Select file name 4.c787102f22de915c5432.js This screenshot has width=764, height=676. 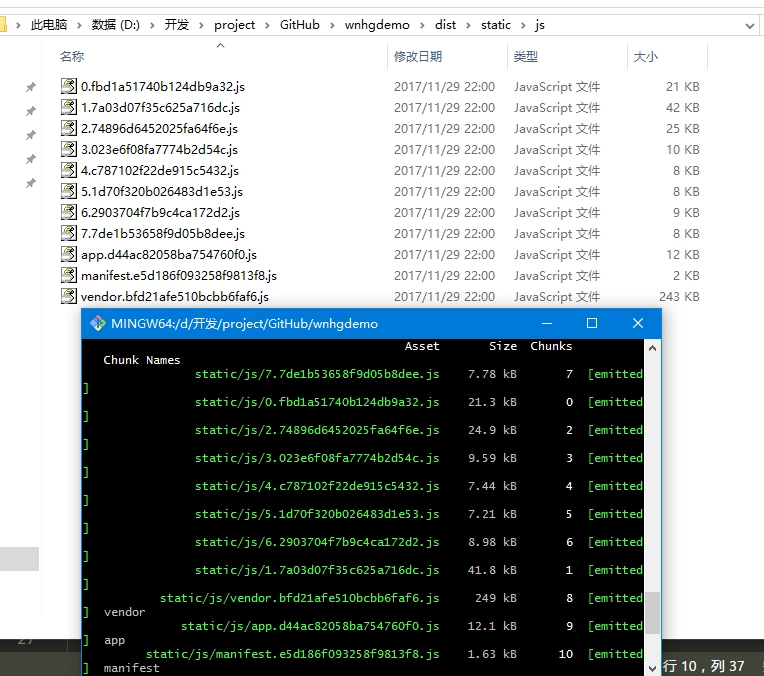160,171
